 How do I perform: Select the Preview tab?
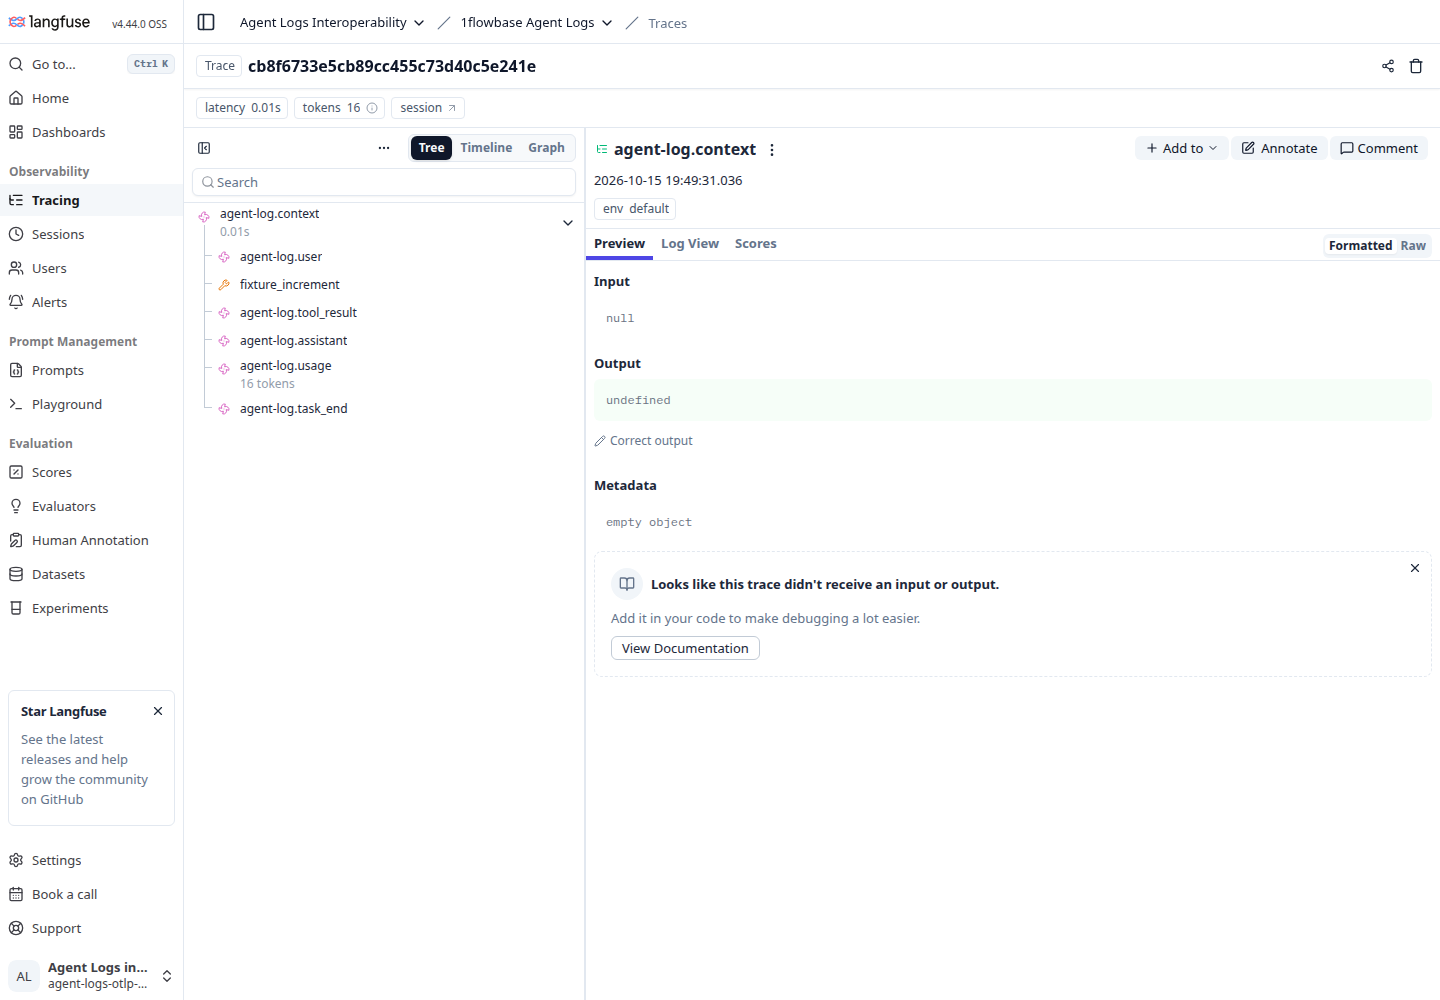click(x=619, y=244)
